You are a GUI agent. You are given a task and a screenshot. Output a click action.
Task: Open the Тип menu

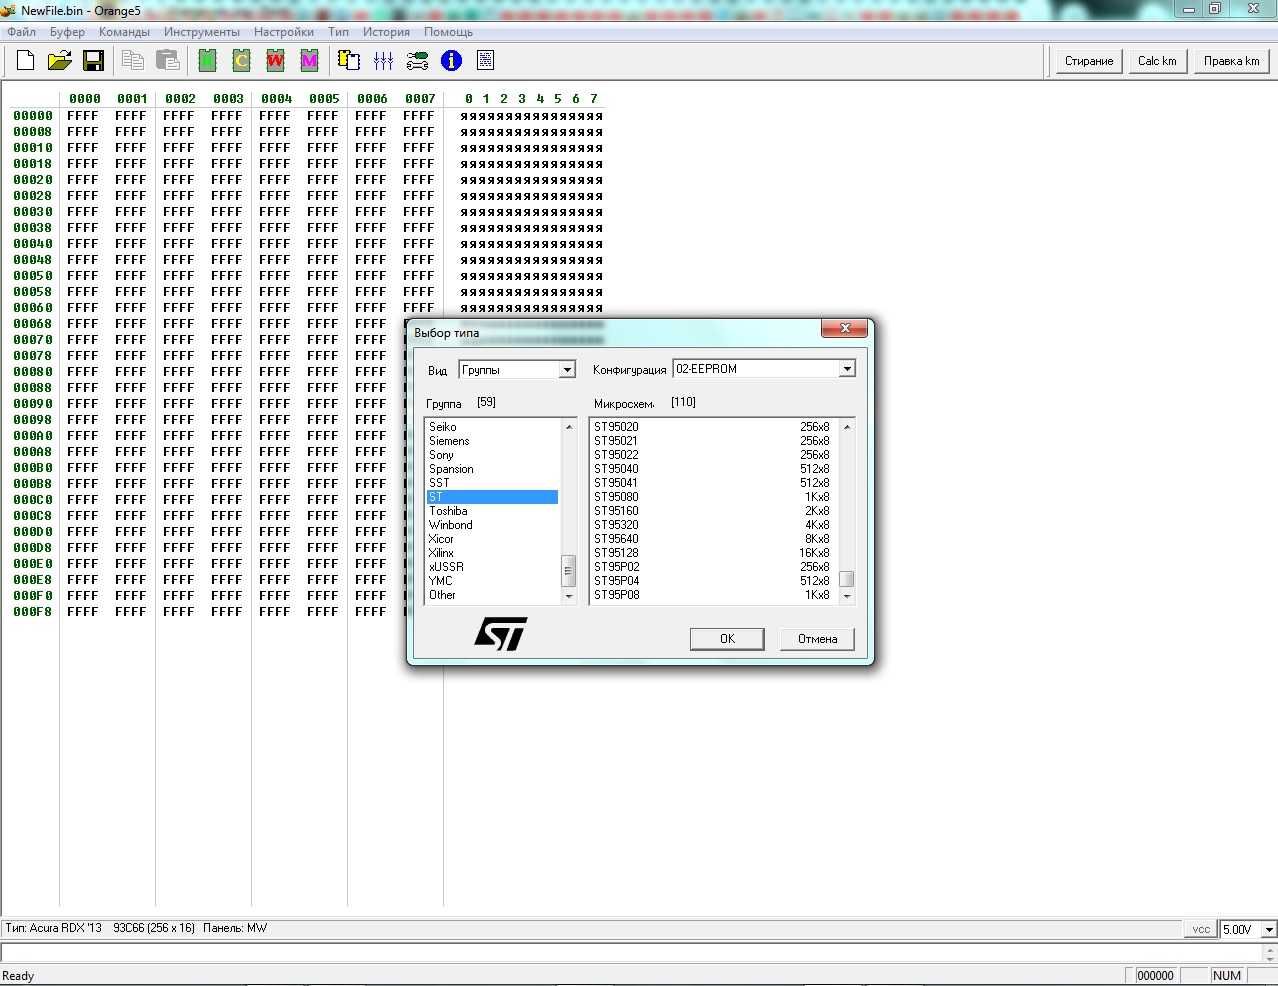(x=339, y=32)
